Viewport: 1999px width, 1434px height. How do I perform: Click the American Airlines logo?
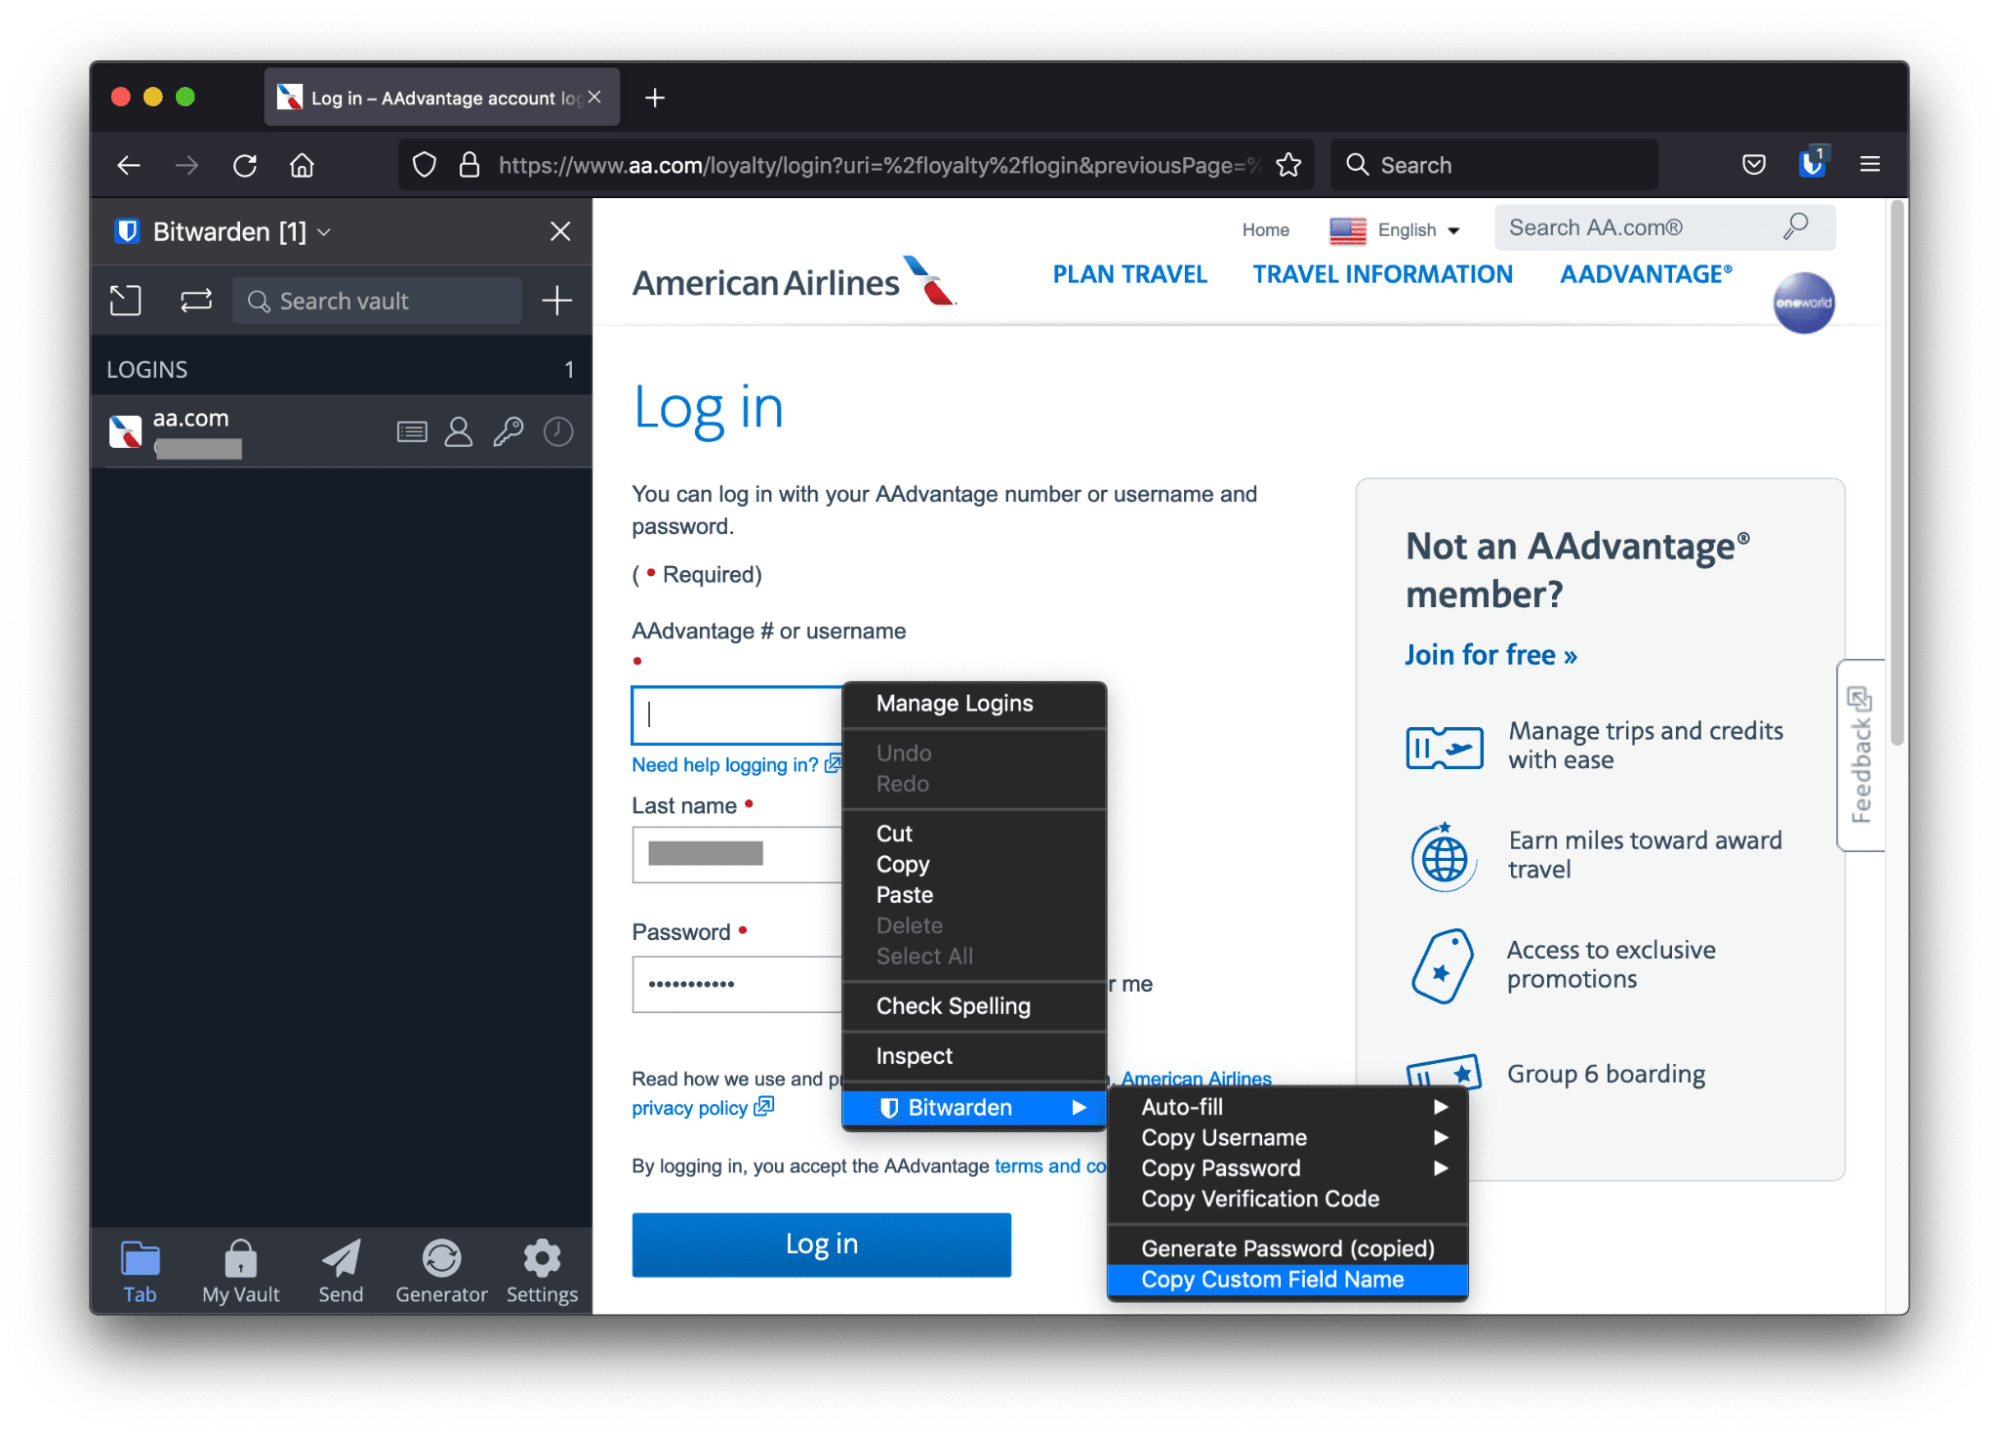[x=794, y=282]
